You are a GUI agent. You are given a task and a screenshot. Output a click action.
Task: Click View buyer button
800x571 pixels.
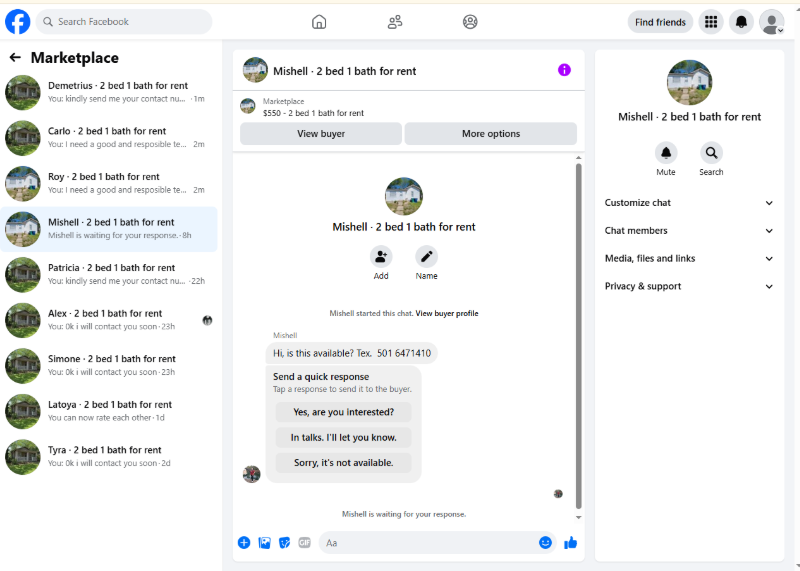coord(321,134)
